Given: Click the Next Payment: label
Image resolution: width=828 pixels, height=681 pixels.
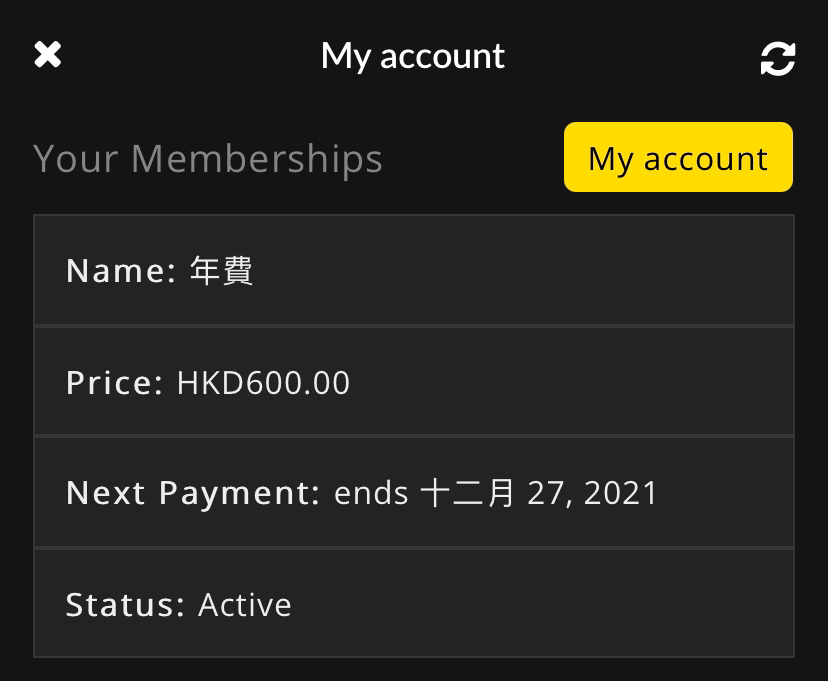Looking at the screenshot, I should (193, 494).
